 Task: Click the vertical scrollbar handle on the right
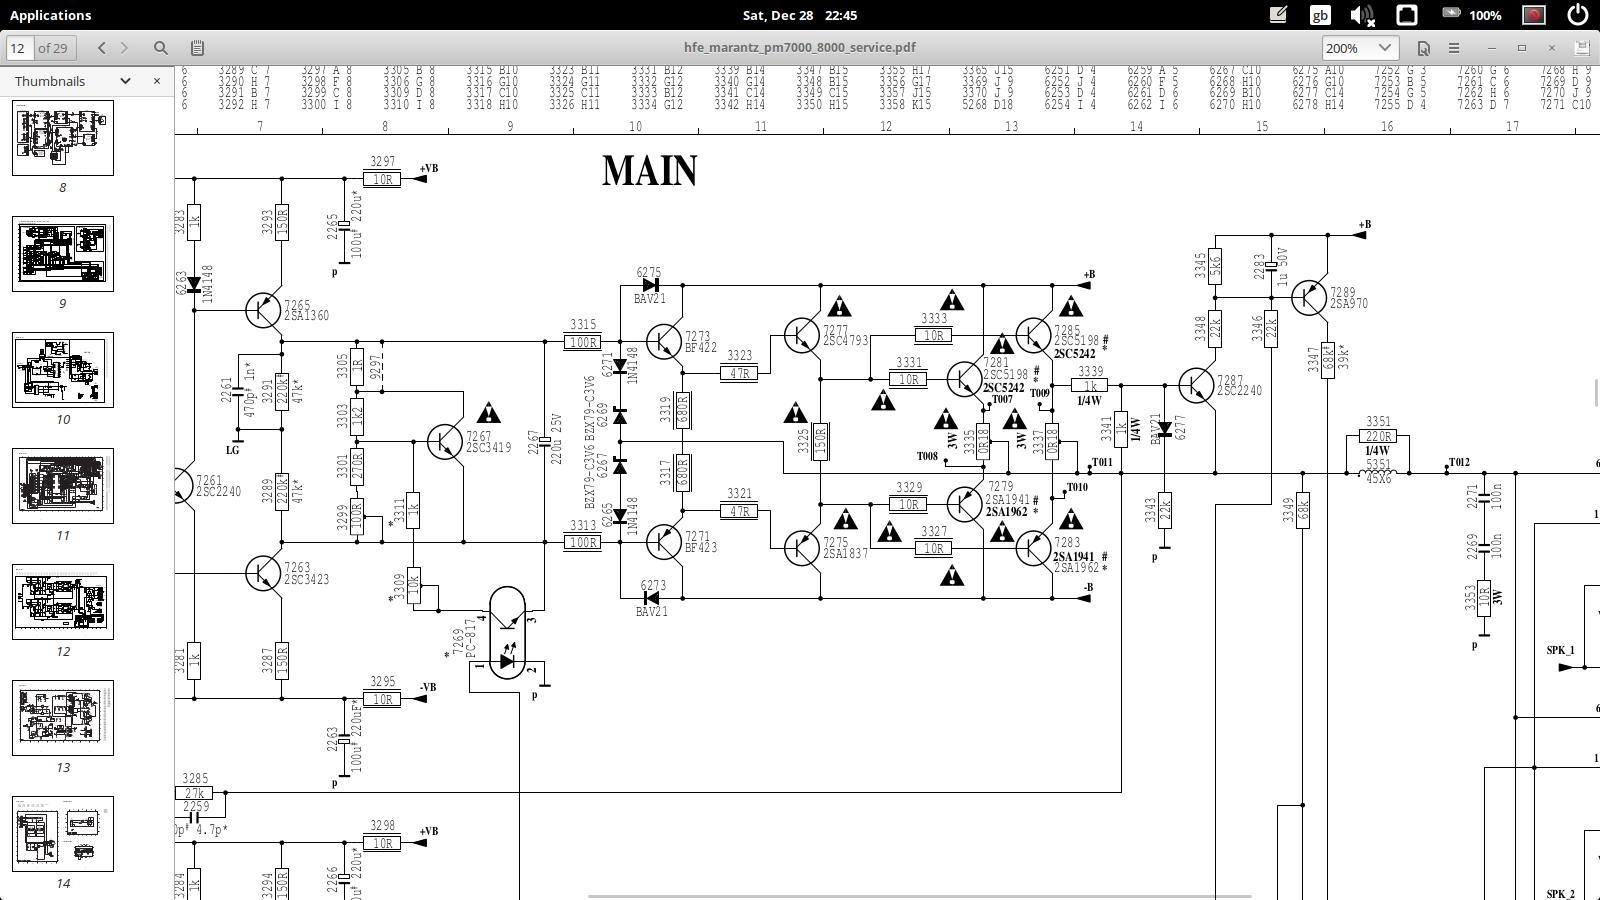coord(1596,393)
